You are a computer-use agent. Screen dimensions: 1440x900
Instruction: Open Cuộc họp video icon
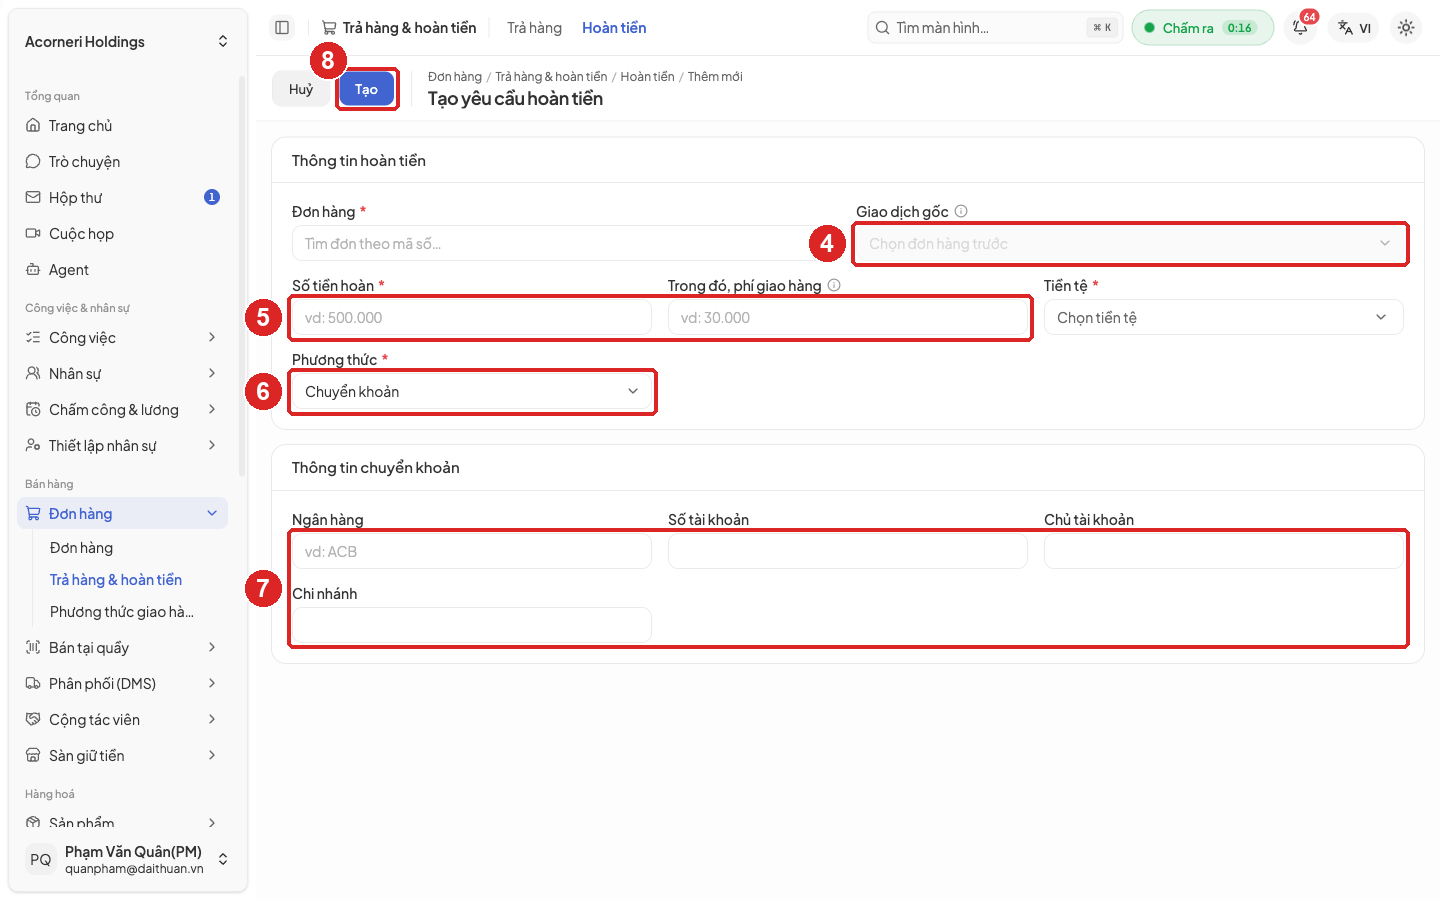[x=33, y=234]
